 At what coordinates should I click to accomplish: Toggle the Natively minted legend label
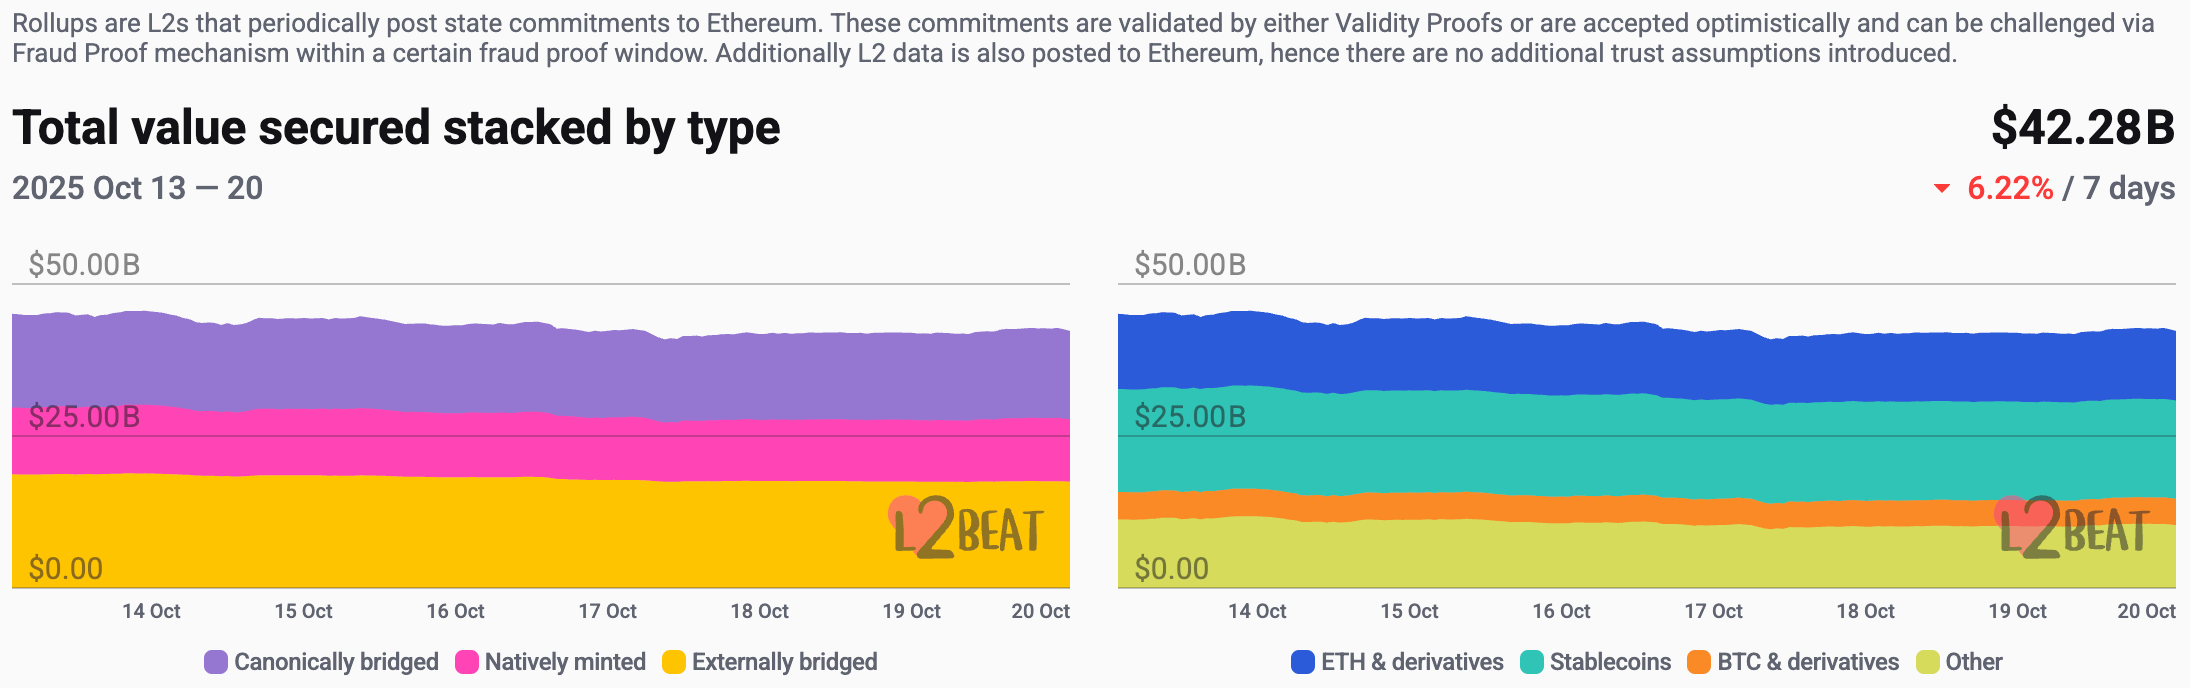[565, 662]
